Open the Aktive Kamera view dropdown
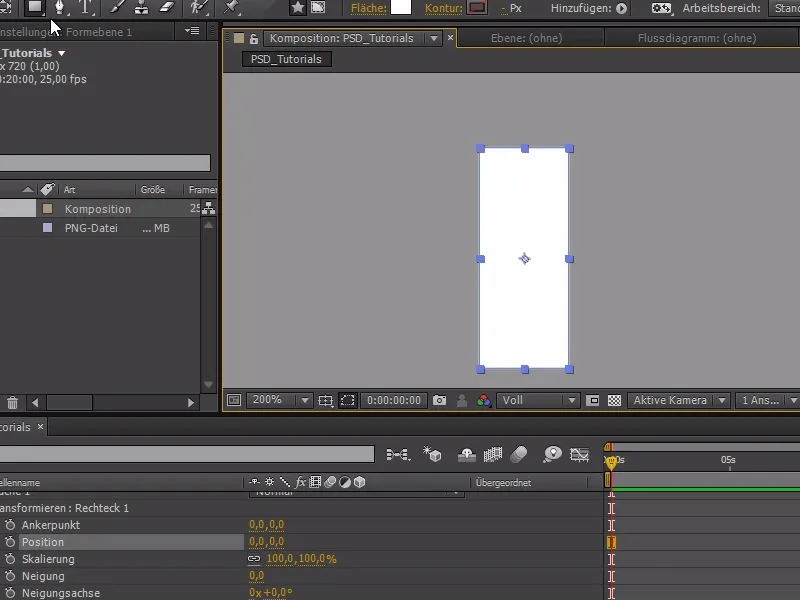The width and height of the screenshot is (800, 600). click(x=679, y=400)
